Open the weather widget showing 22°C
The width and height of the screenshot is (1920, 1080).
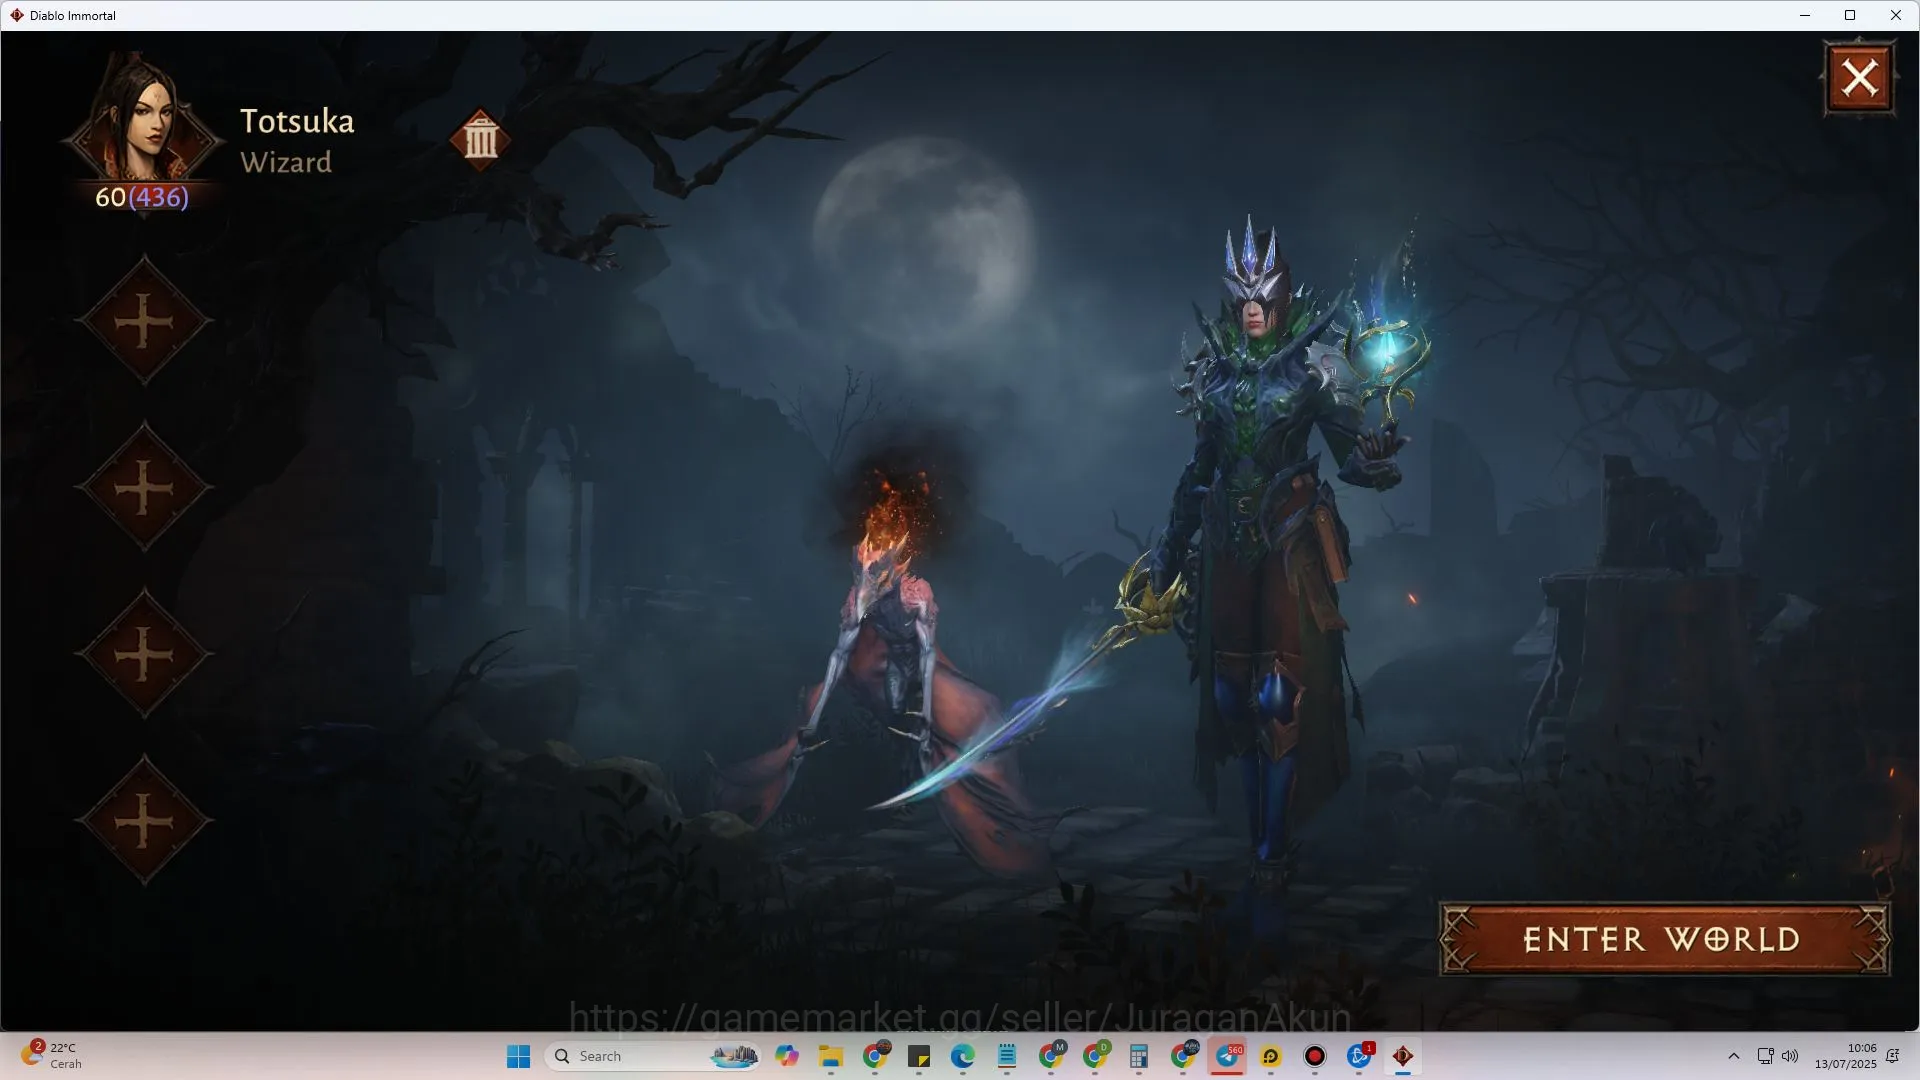(x=54, y=1055)
